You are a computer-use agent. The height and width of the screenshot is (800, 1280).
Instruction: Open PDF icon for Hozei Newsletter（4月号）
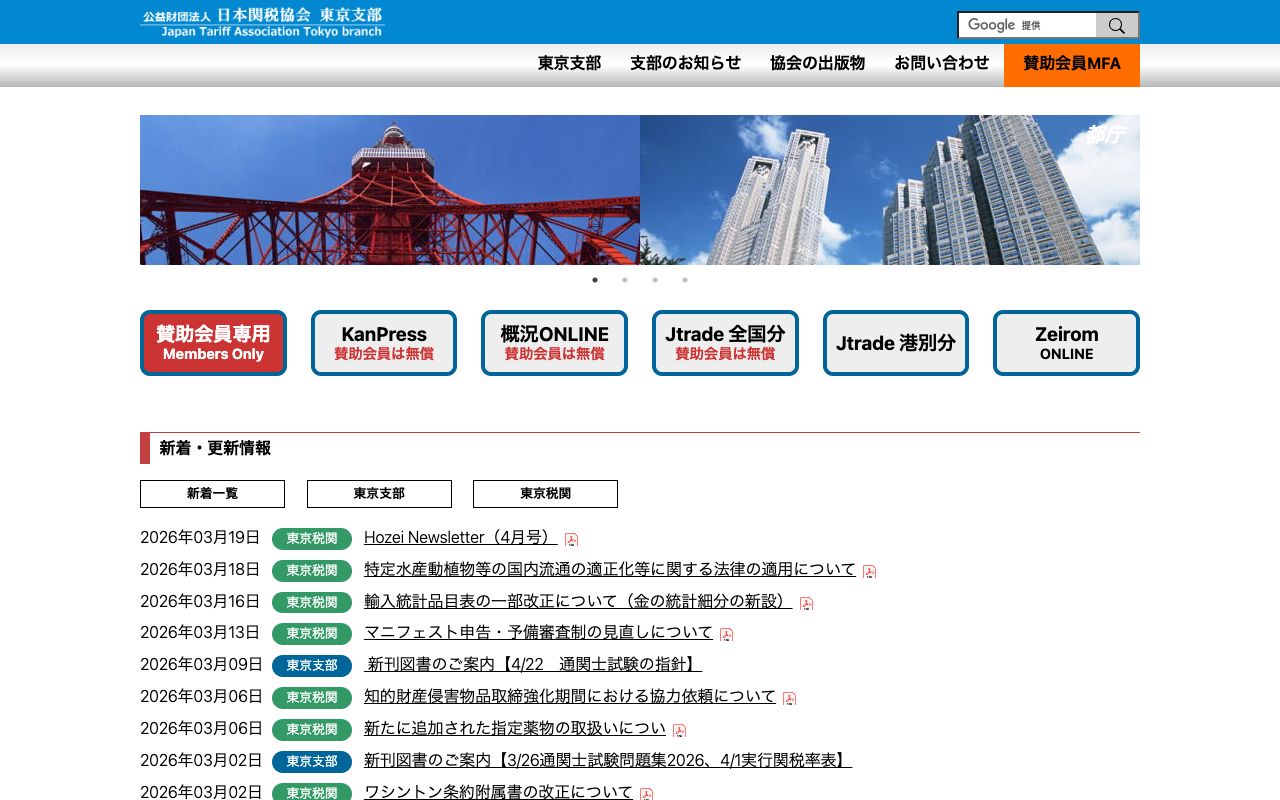[571, 539]
